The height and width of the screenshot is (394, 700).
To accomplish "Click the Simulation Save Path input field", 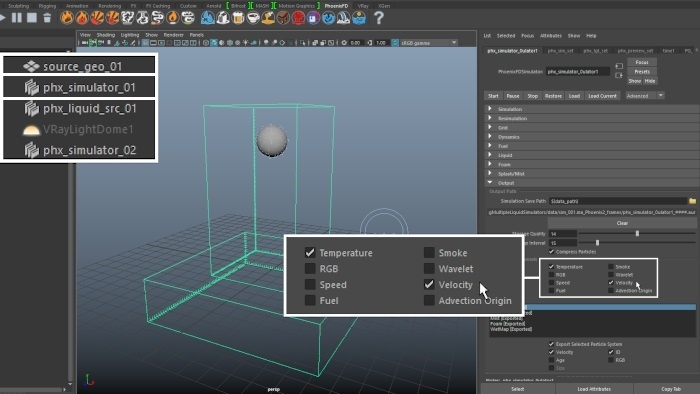I will [618, 201].
